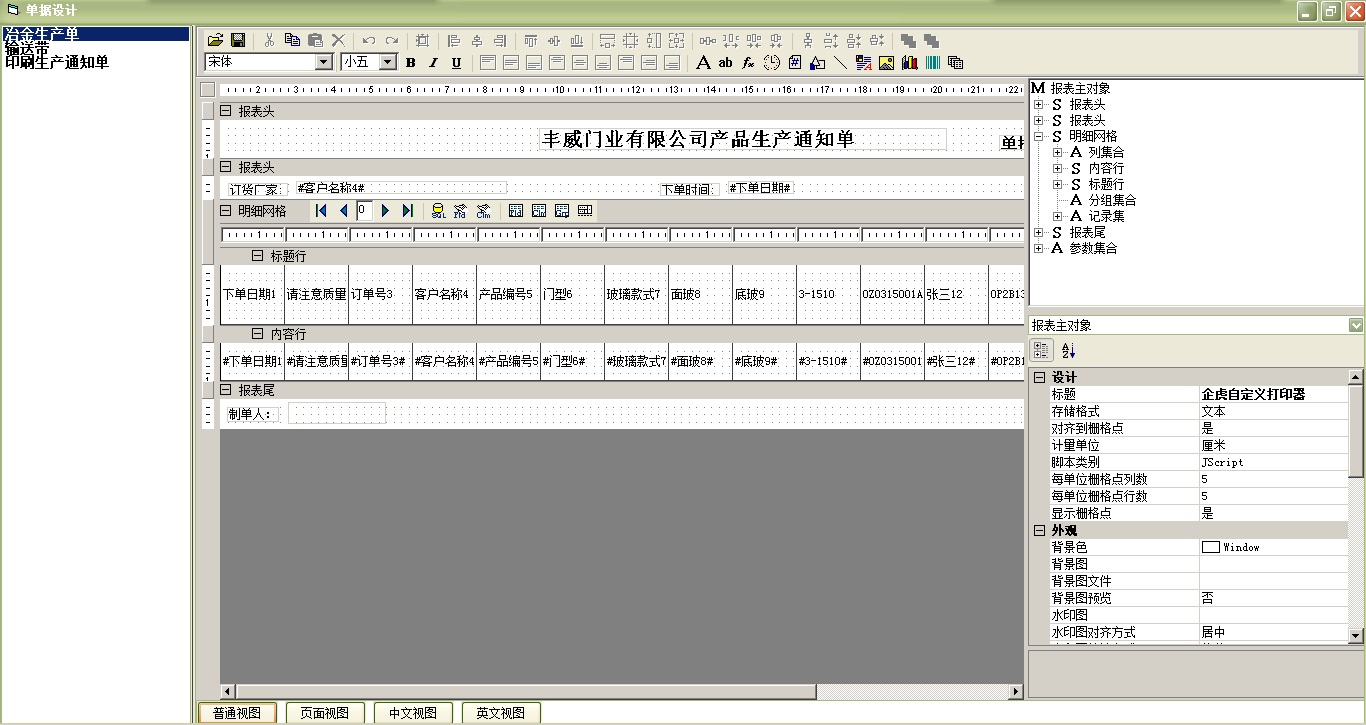Select the #客户名称4# field in header
The width and height of the screenshot is (1366, 725).
pos(401,188)
